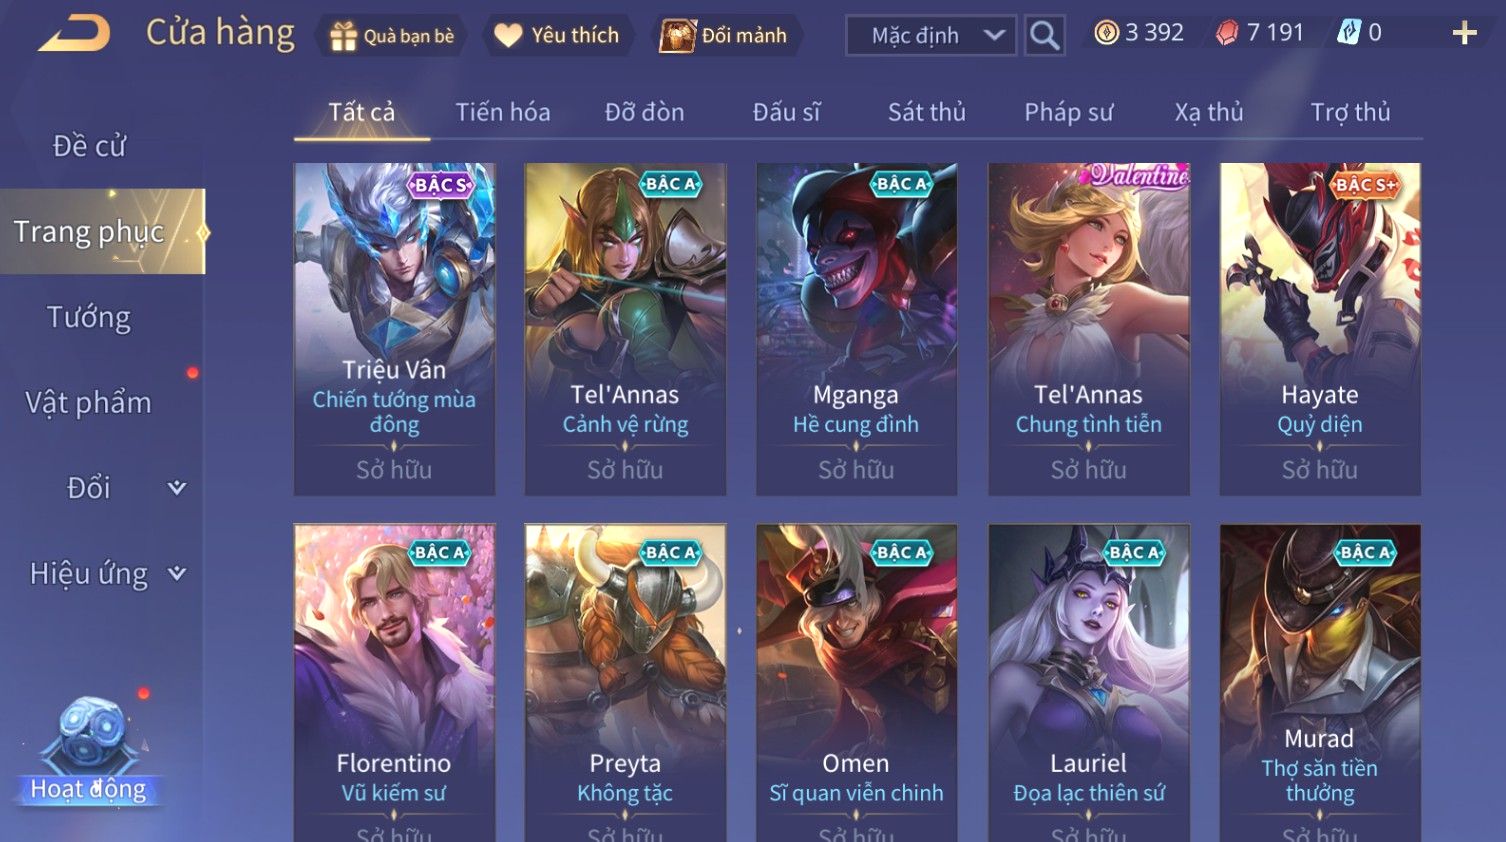Click the gold coin currency icon
1506x842 pixels.
coord(1106,33)
